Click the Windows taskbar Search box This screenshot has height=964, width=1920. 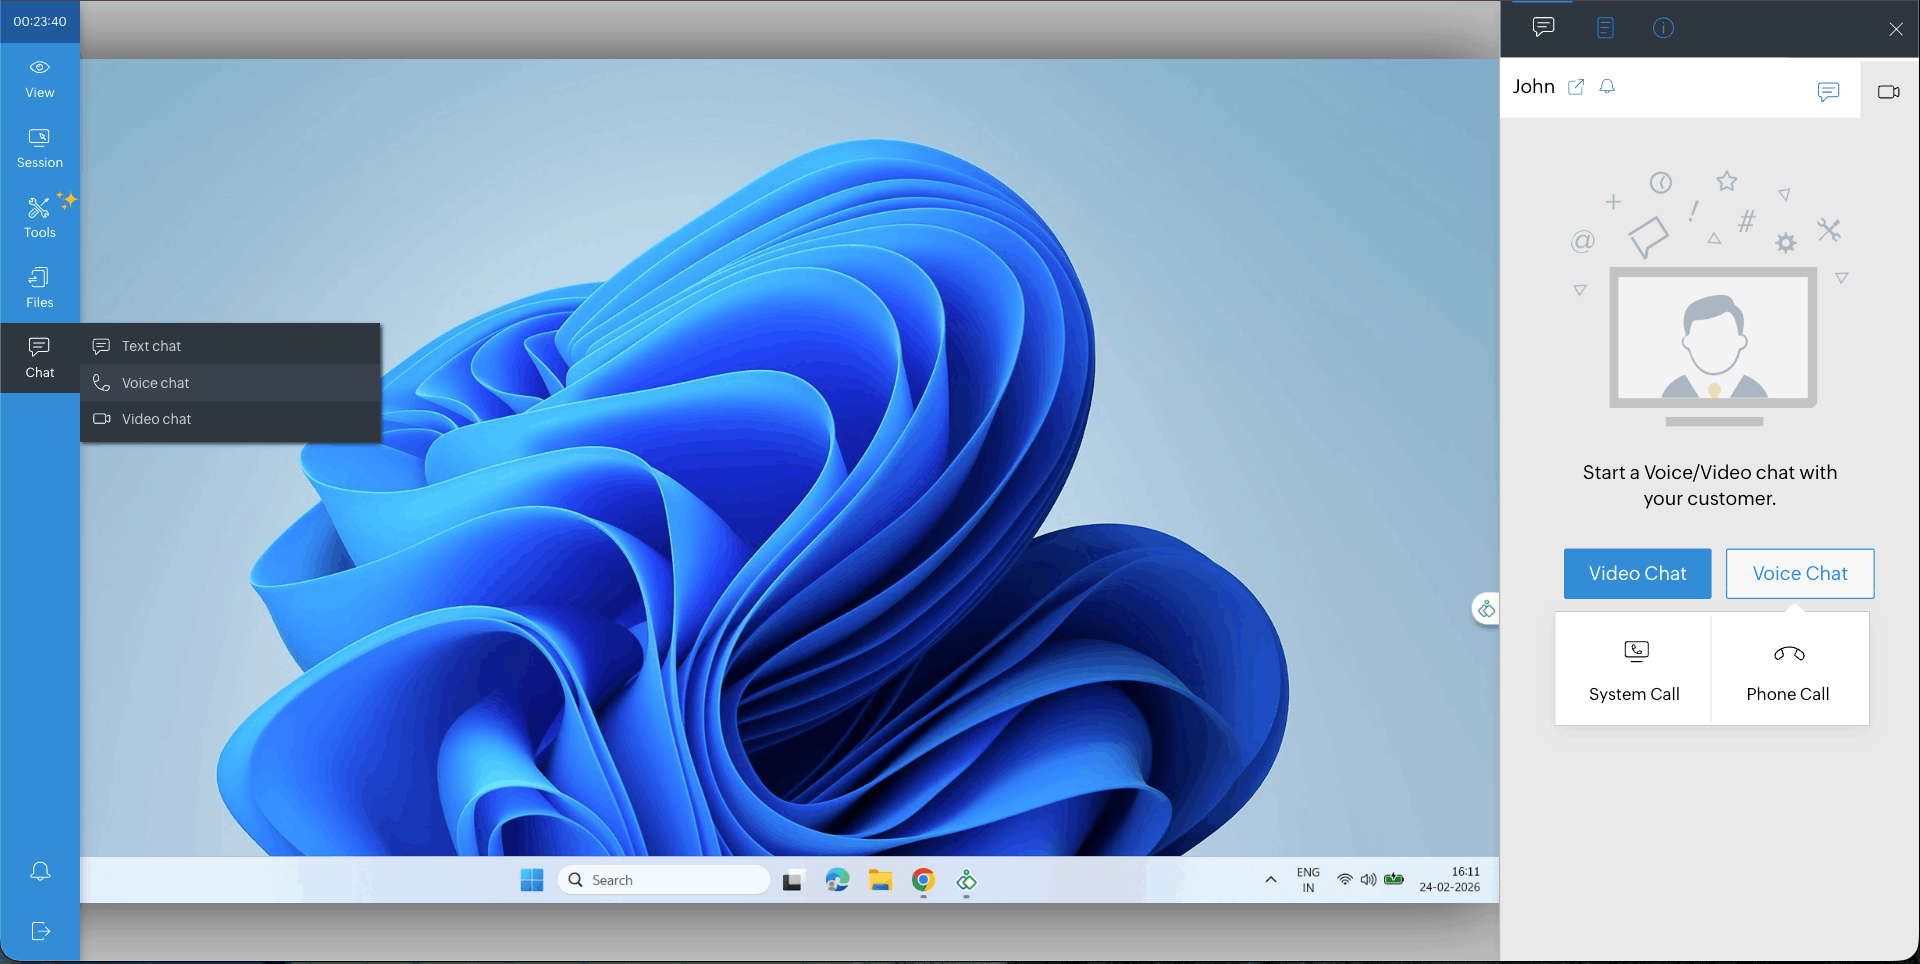click(664, 880)
